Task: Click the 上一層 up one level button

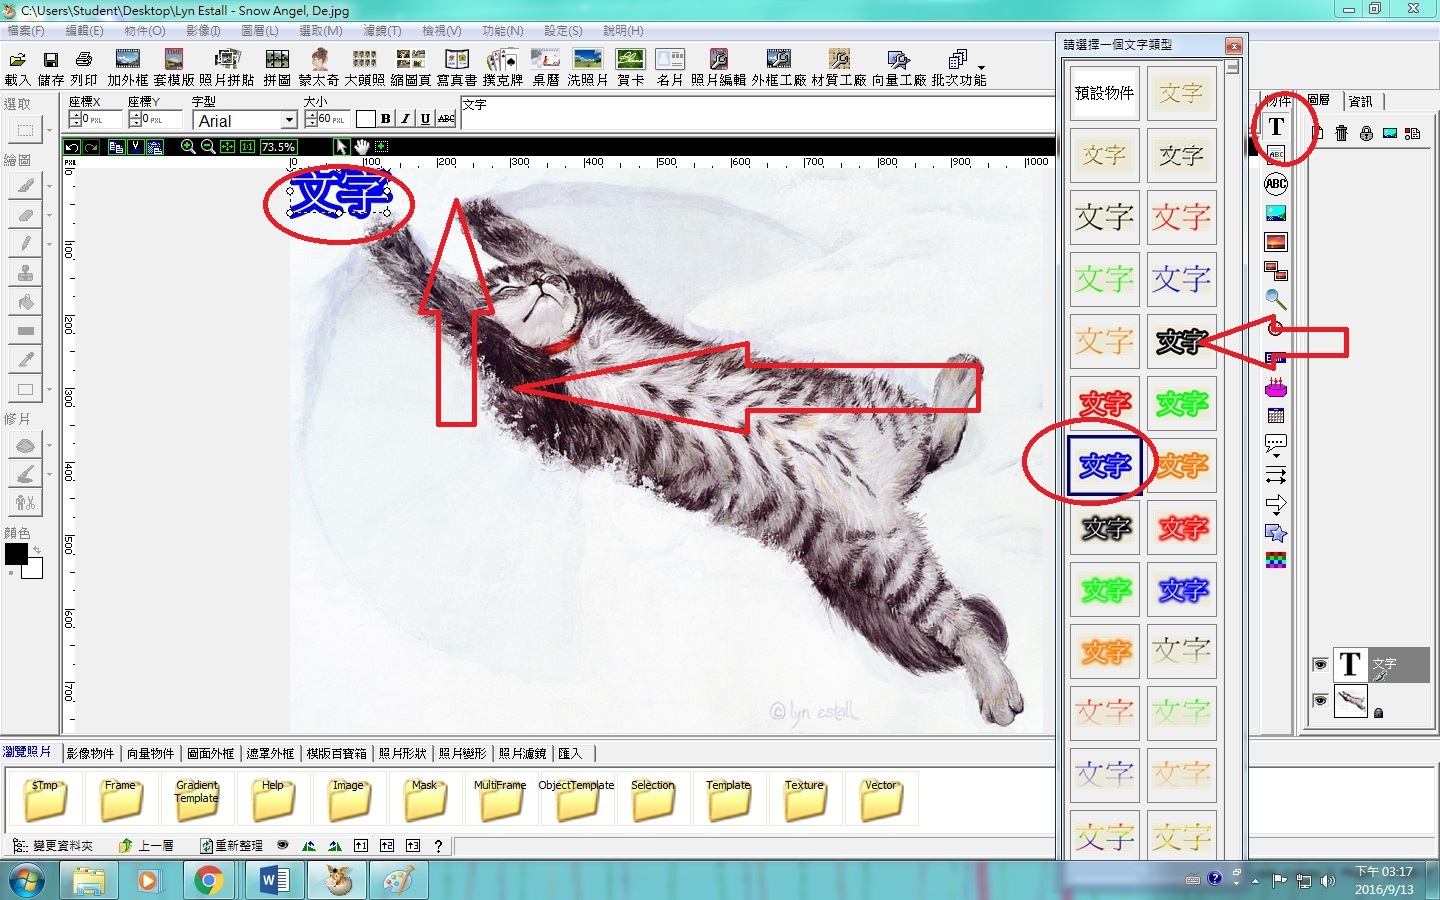Action: click(x=145, y=846)
